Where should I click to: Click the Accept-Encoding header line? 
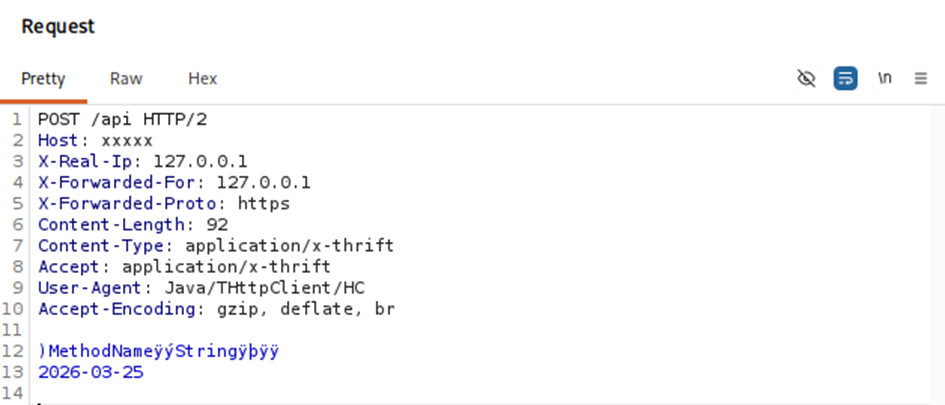(216, 309)
